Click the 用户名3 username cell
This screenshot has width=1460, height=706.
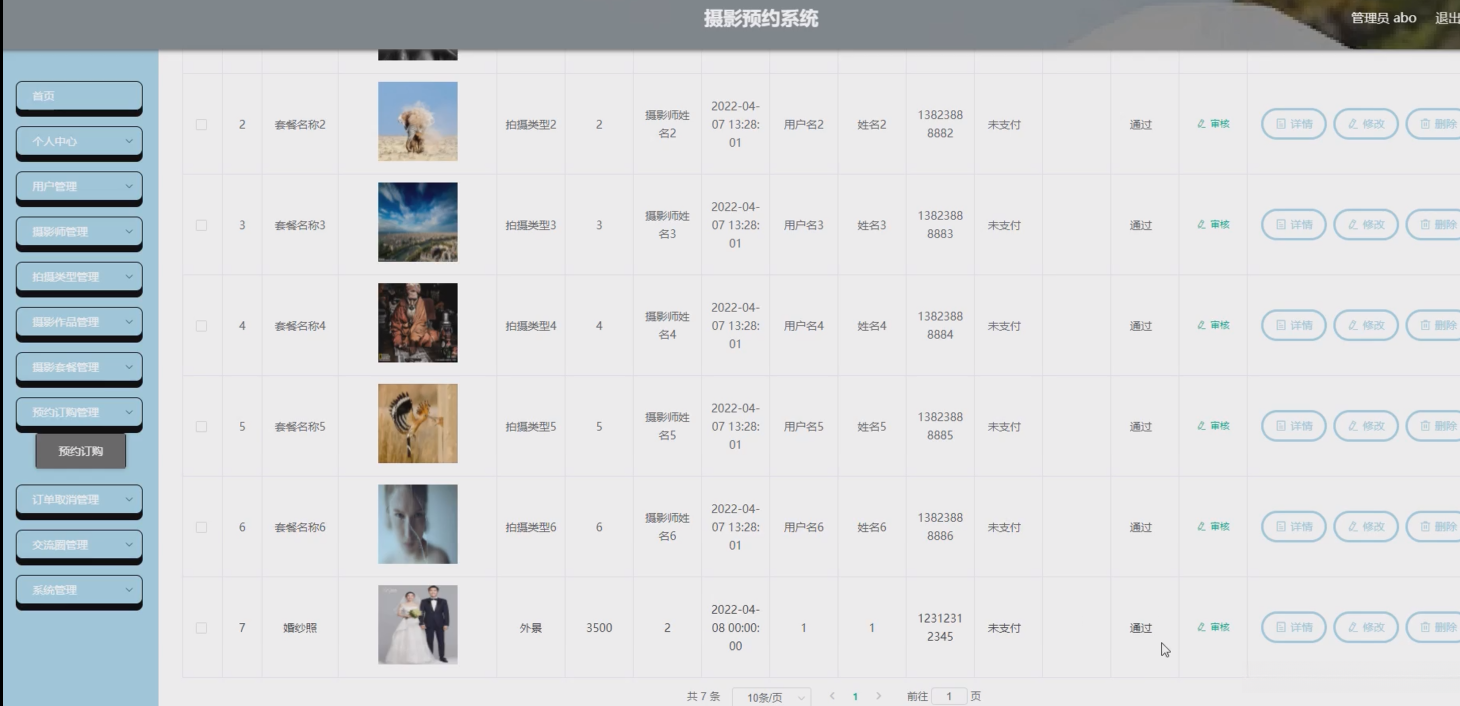(x=804, y=225)
